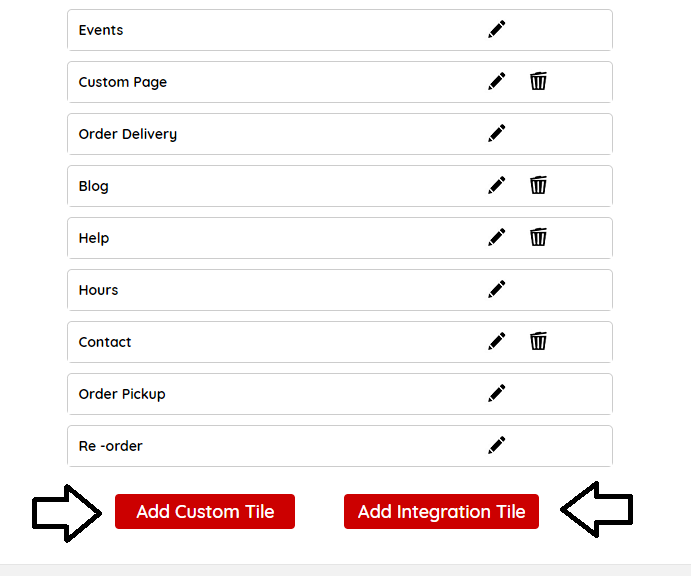Edit the Custom Page tile
This screenshot has width=691, height=576.
[497, 82]
